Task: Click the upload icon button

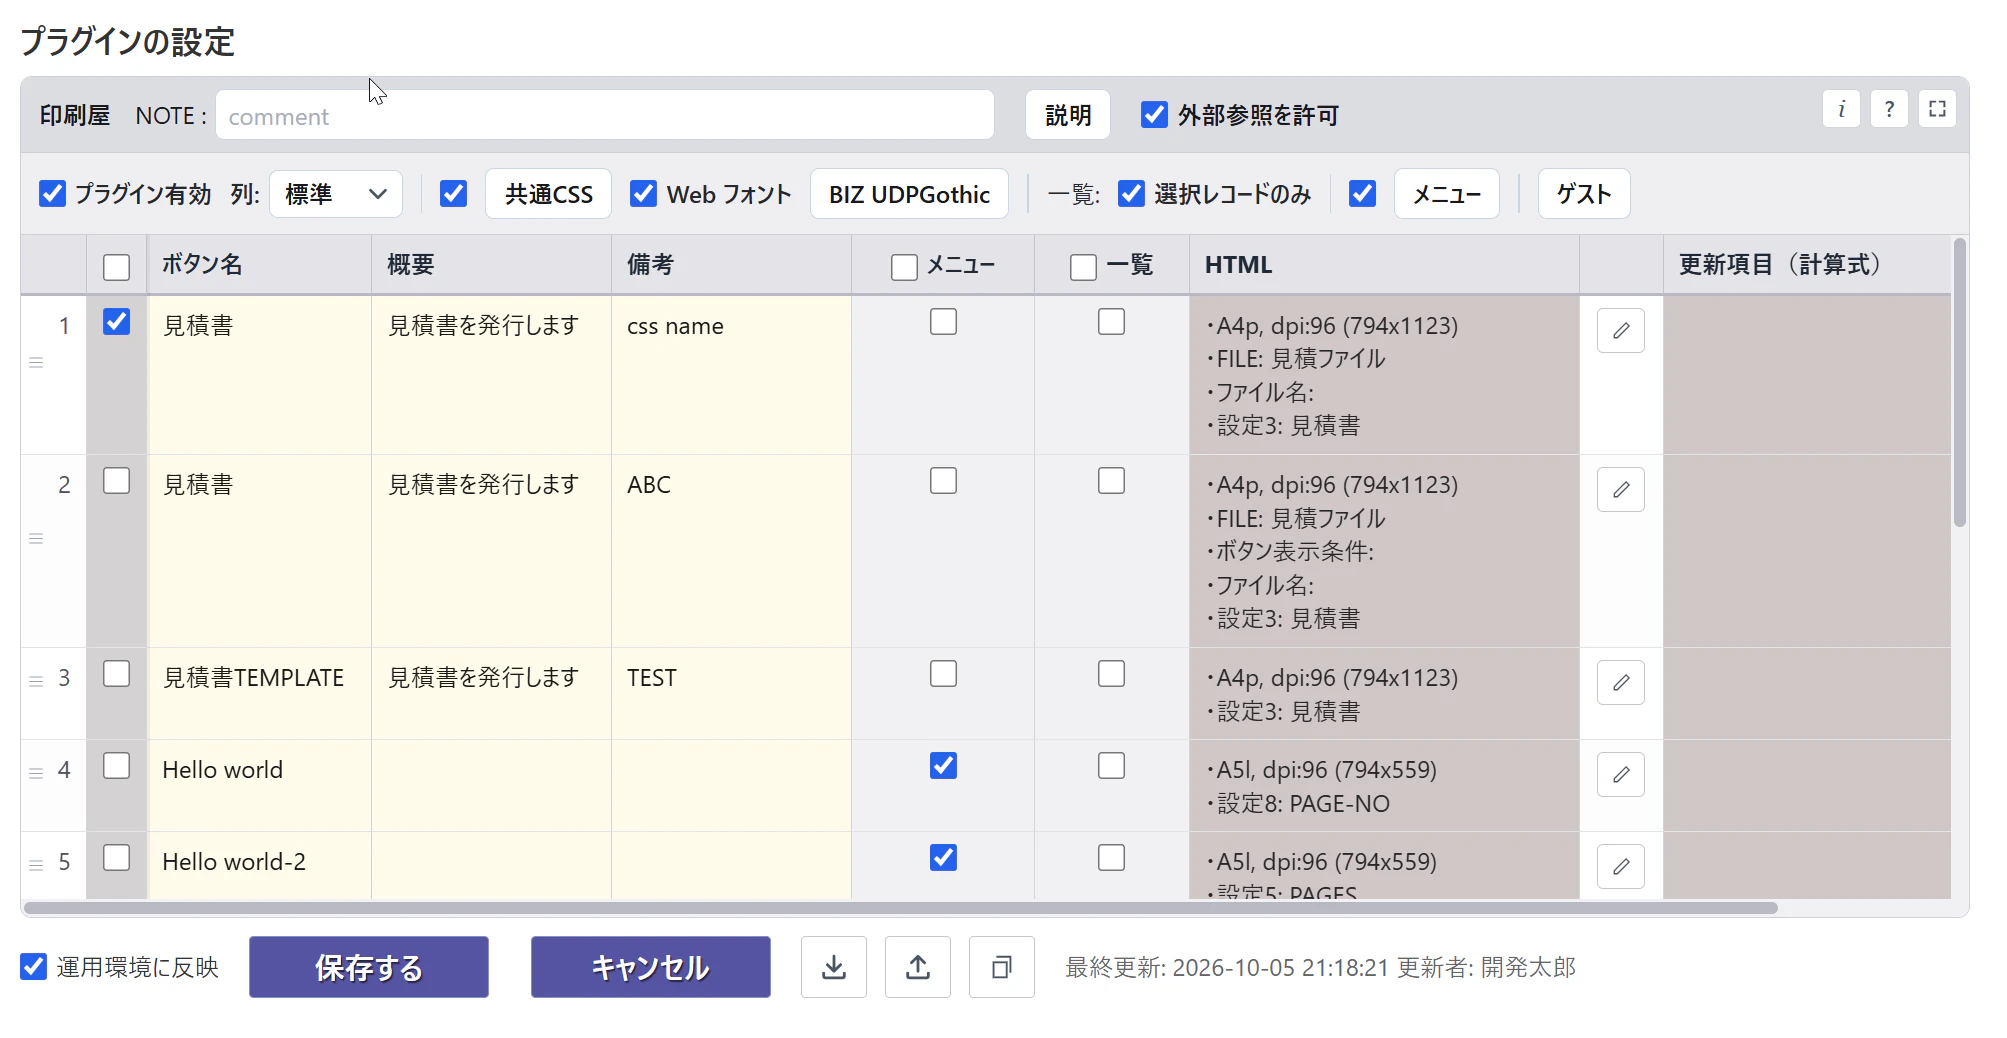Action: pos(918,967)
